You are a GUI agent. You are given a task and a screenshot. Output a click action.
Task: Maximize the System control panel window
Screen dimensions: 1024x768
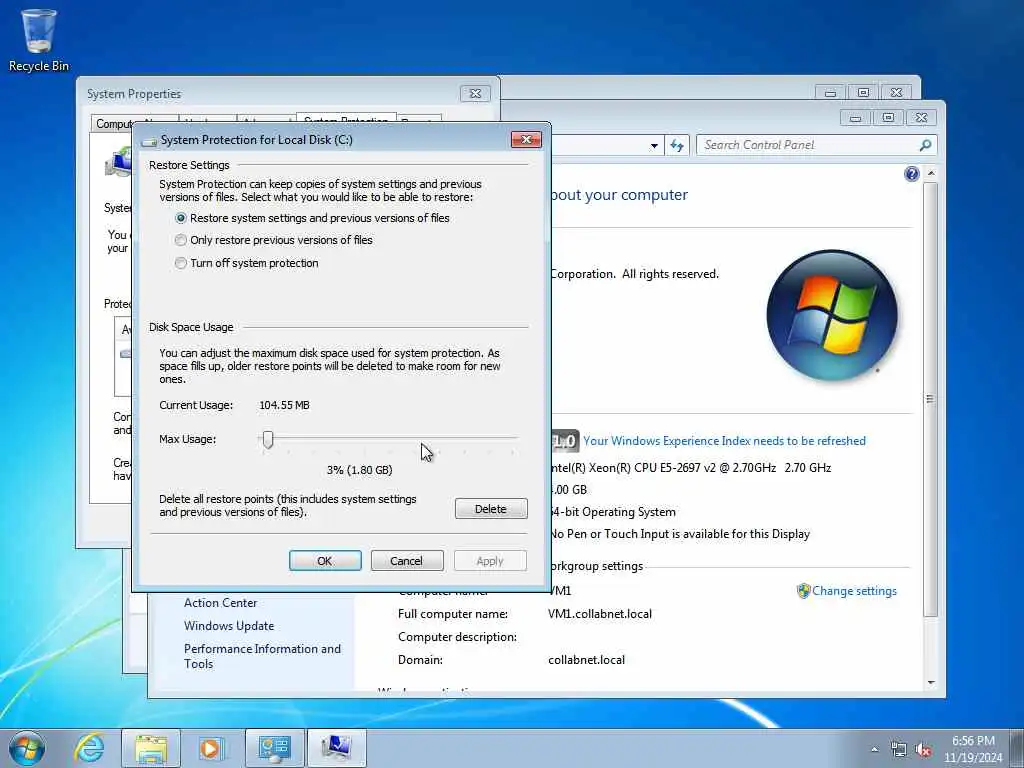click(888, 118)
